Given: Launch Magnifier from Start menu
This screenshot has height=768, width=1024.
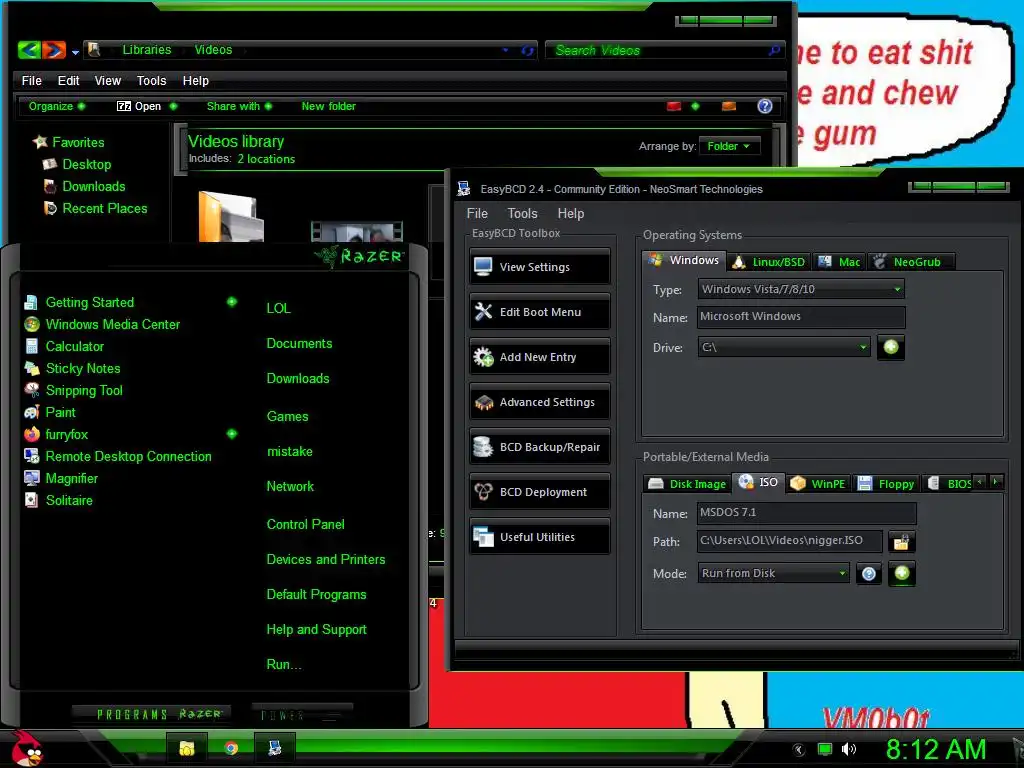Looking at the screenshot, I should click(61, 478).
